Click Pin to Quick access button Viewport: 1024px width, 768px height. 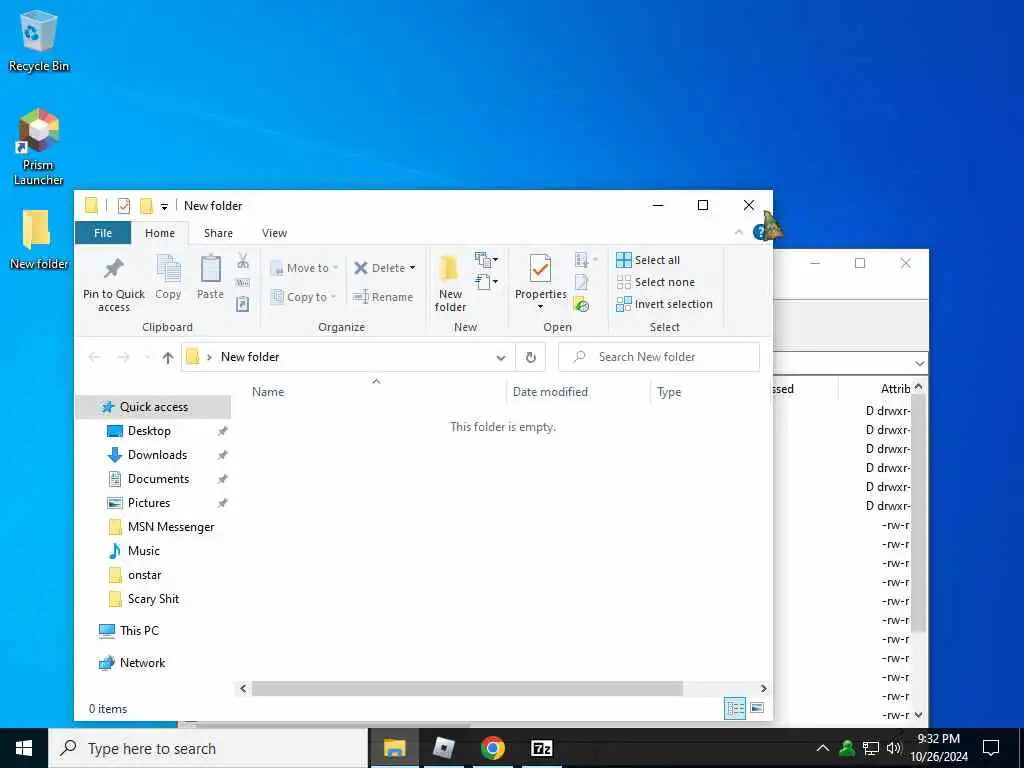tap(114, 284)
